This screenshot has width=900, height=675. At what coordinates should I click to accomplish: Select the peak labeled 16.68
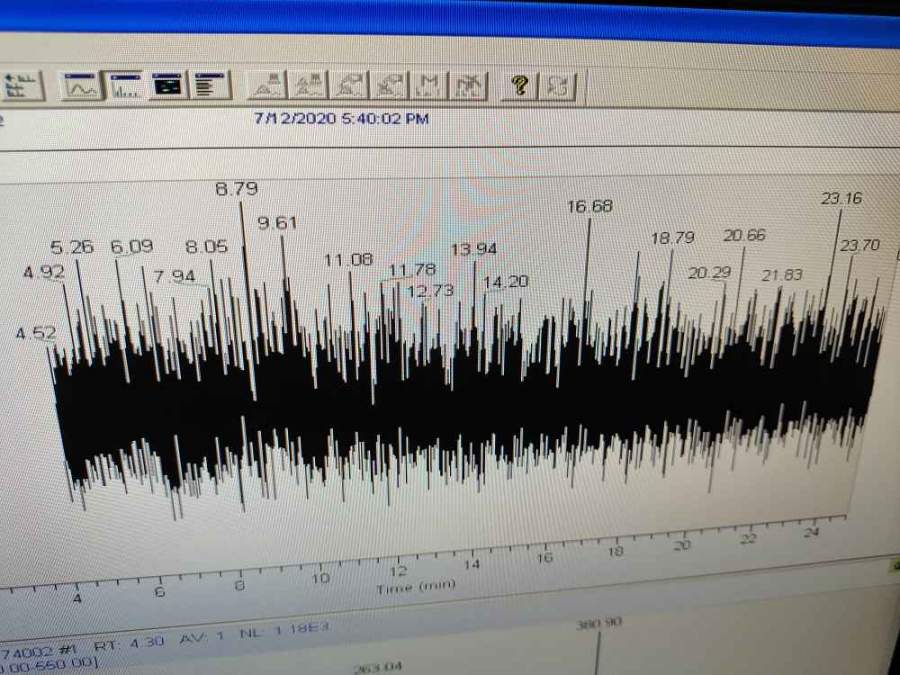pos(590,206)
